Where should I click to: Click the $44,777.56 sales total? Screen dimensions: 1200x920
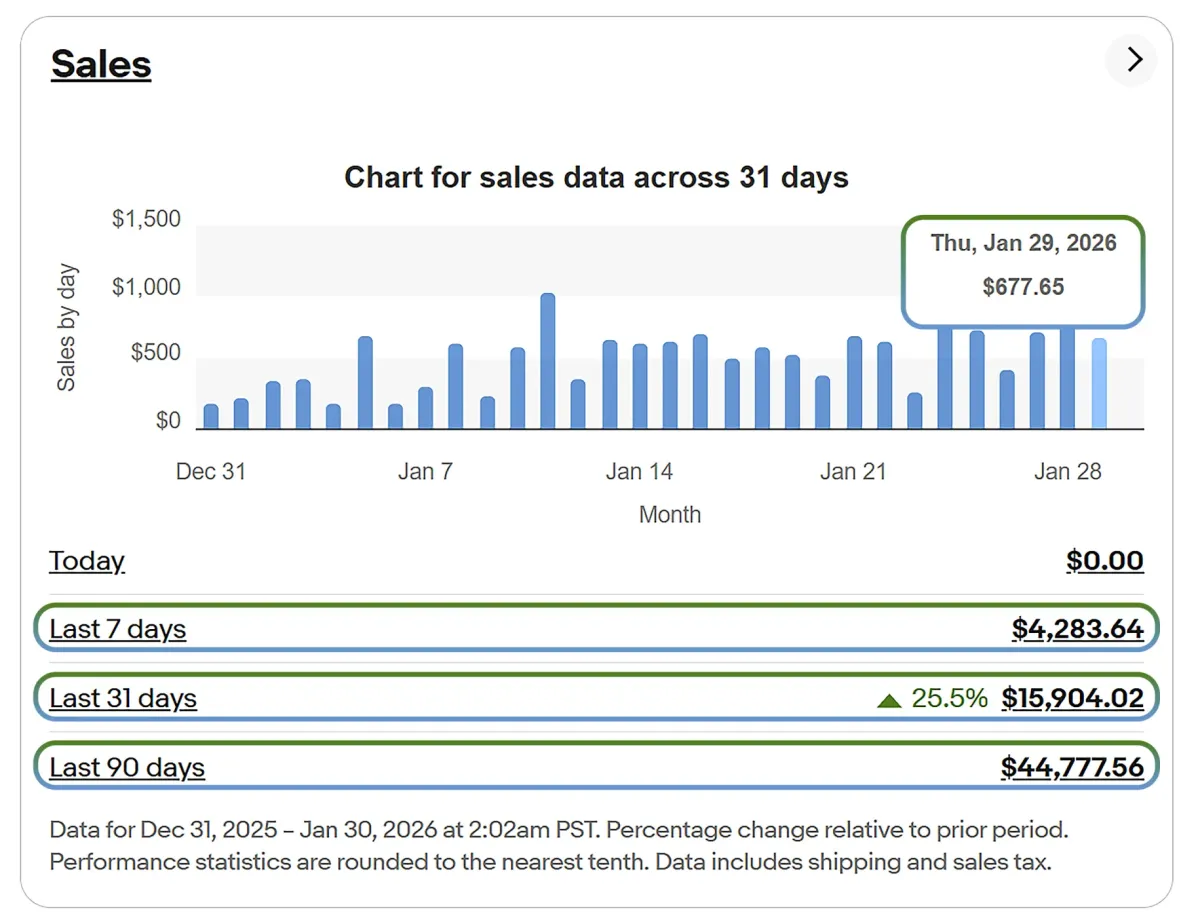(x=1072, y=767)
